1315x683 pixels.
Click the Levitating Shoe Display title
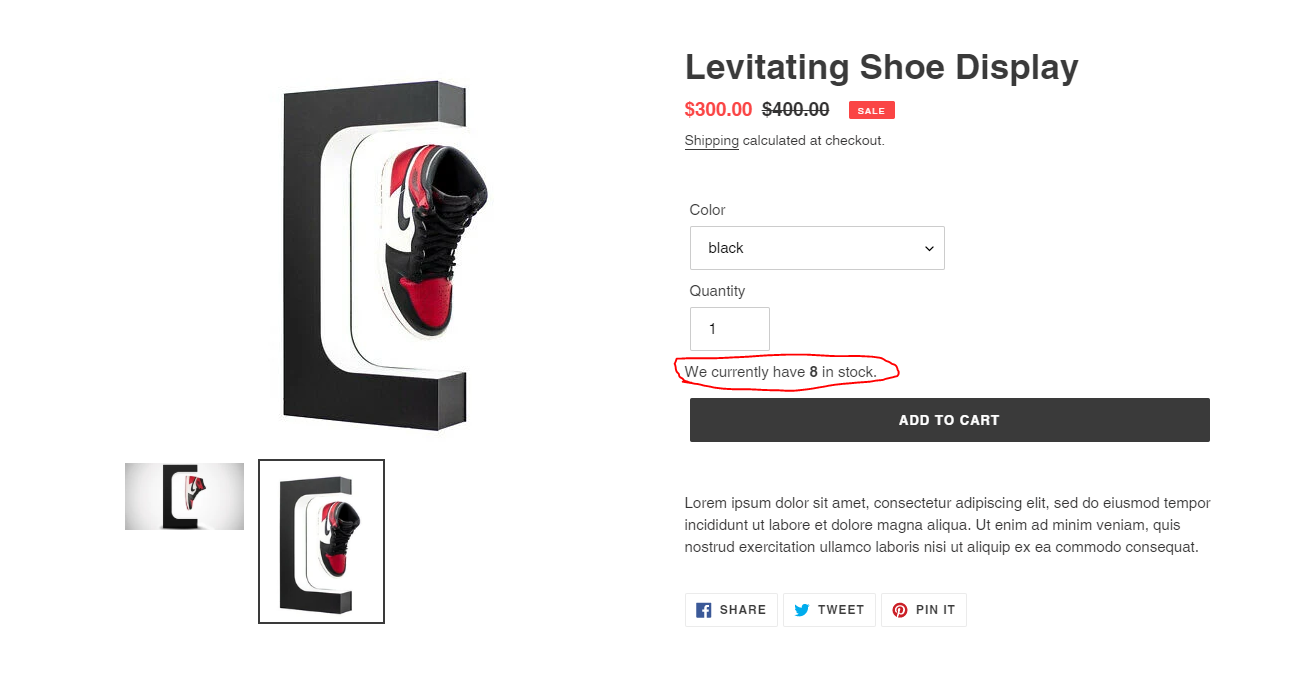(x=881, y=67)
